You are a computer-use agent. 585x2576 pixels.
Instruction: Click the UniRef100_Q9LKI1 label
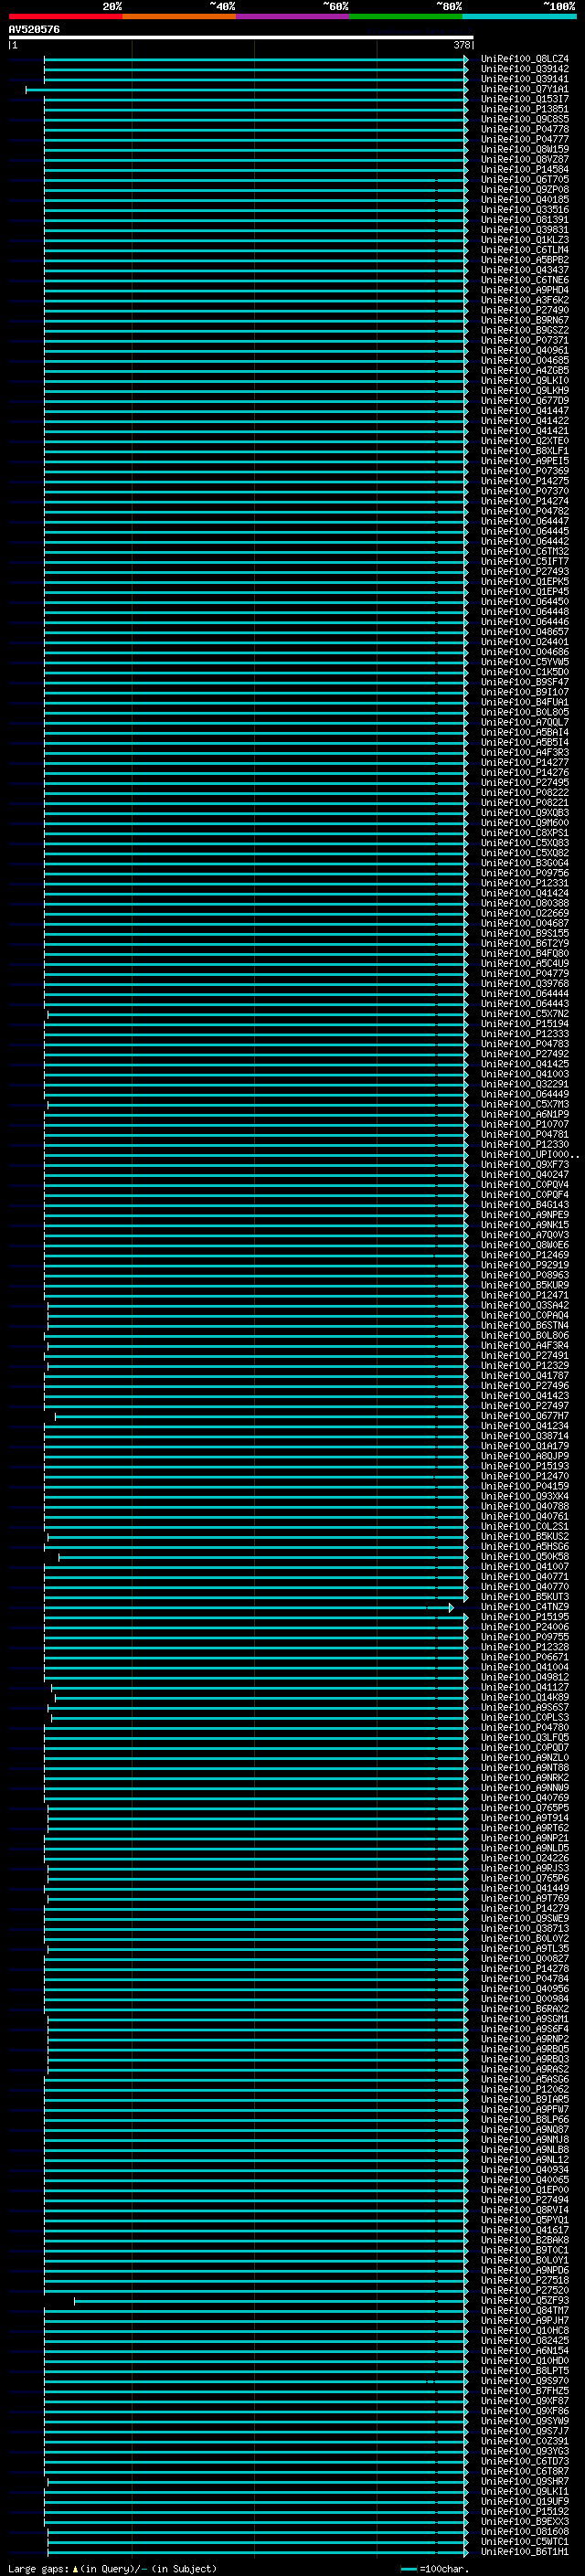coord(525,2491)
